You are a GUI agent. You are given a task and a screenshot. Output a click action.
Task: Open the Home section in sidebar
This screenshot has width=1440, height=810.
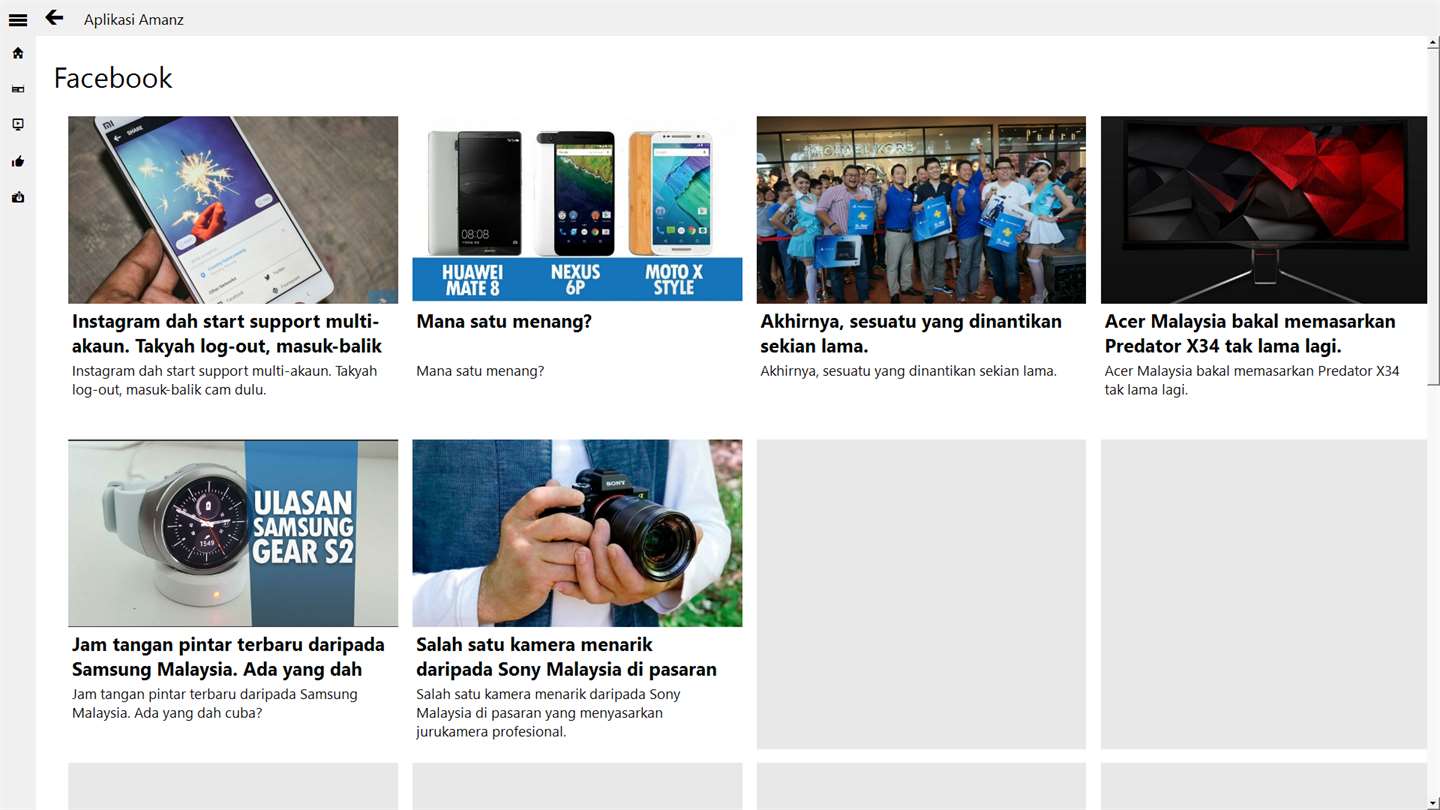click(x=18, y=53)
